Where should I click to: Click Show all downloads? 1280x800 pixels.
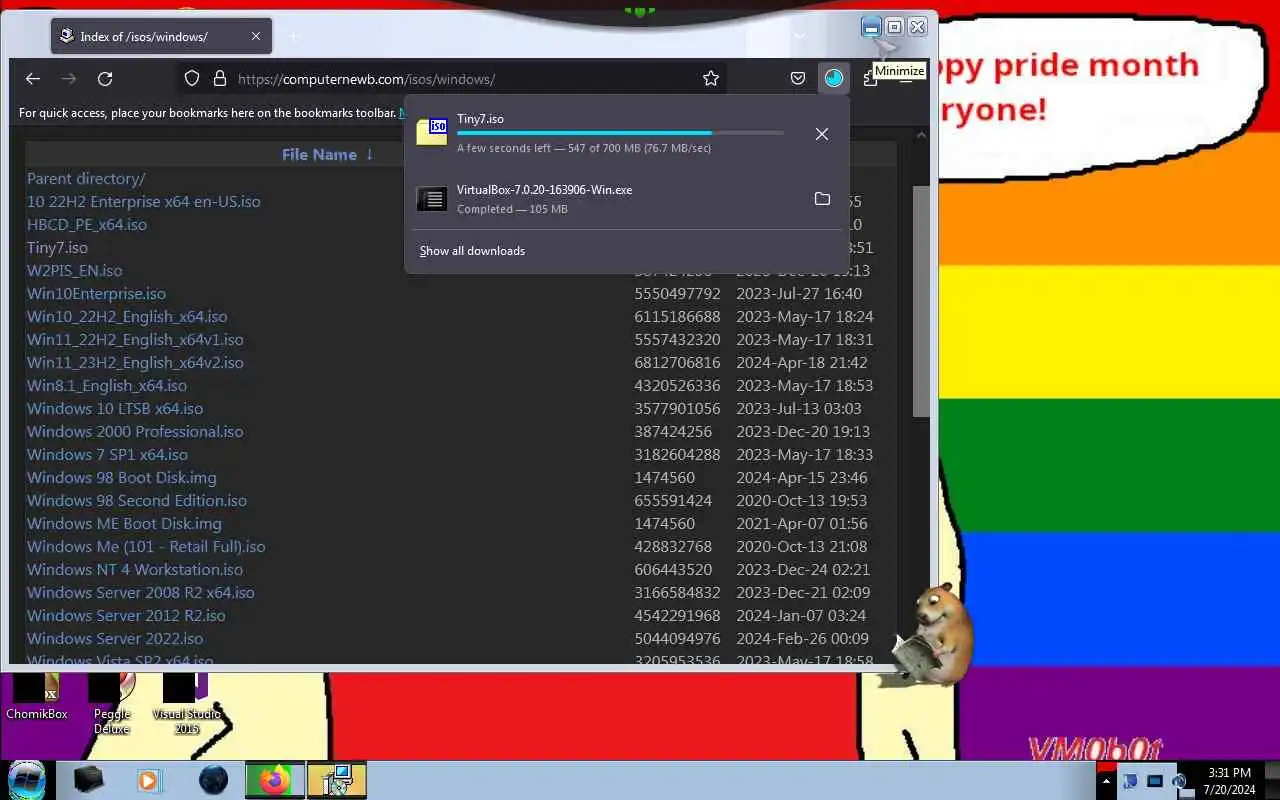pos(472,251)
